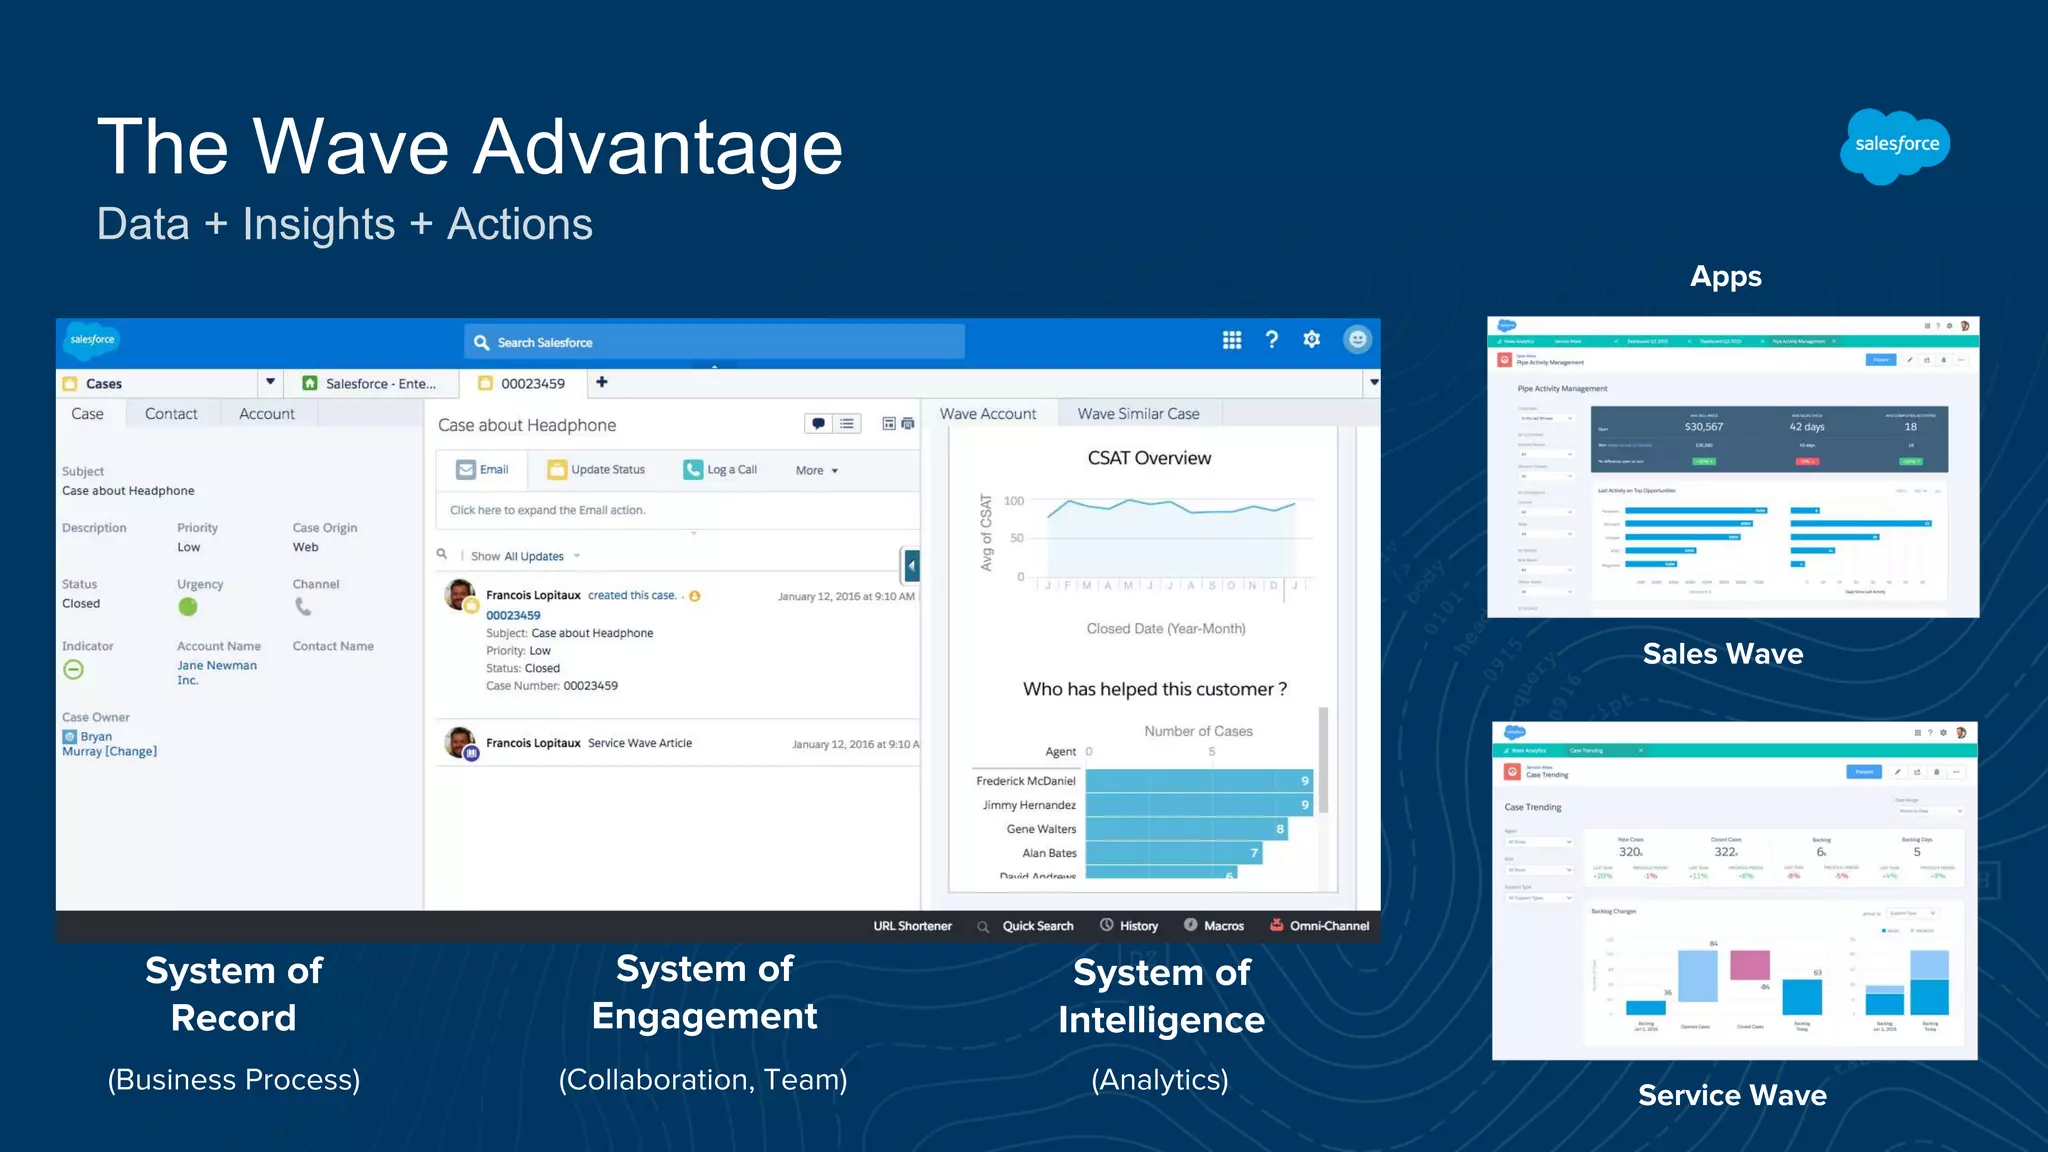Expand the Cases navigation dropdown arrow

[x=270, y=382]
